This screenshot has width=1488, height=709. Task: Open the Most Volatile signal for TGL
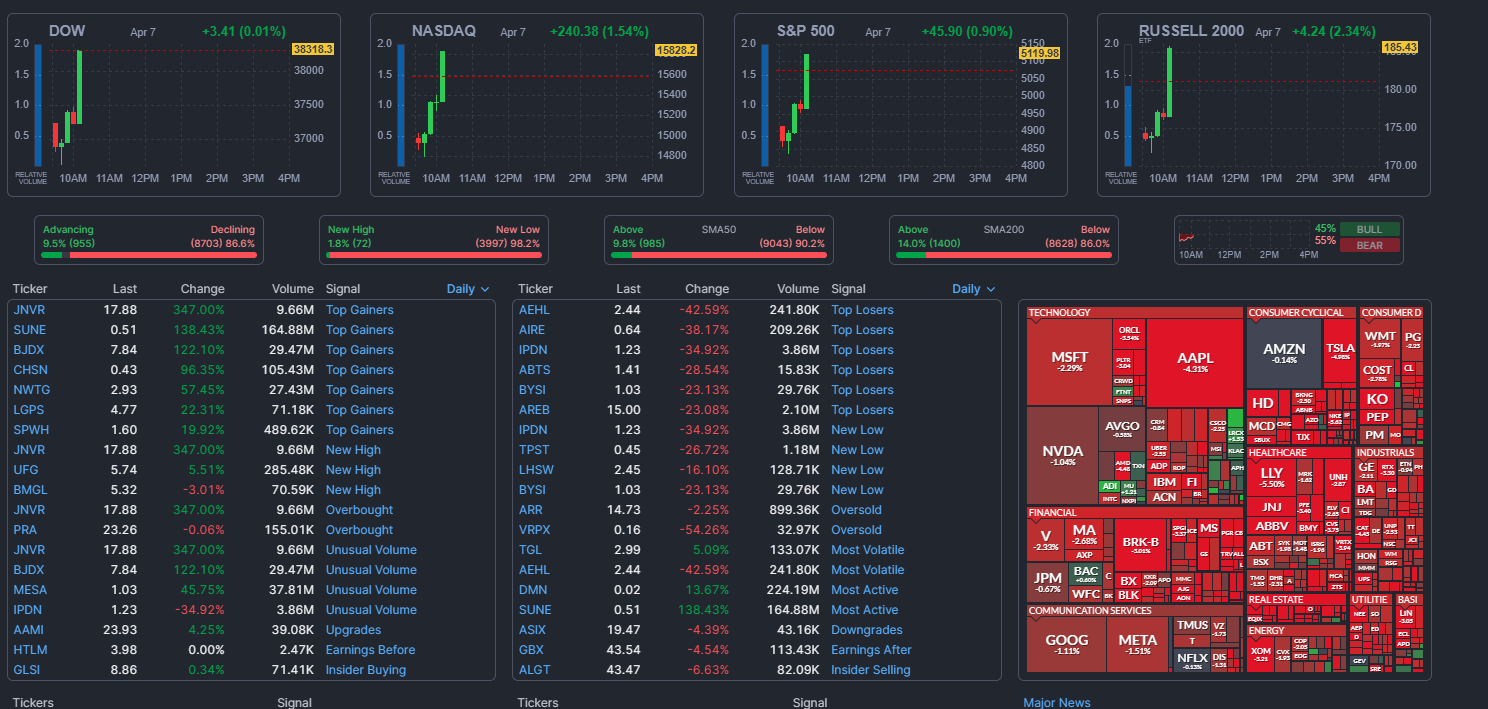point(868,550)
